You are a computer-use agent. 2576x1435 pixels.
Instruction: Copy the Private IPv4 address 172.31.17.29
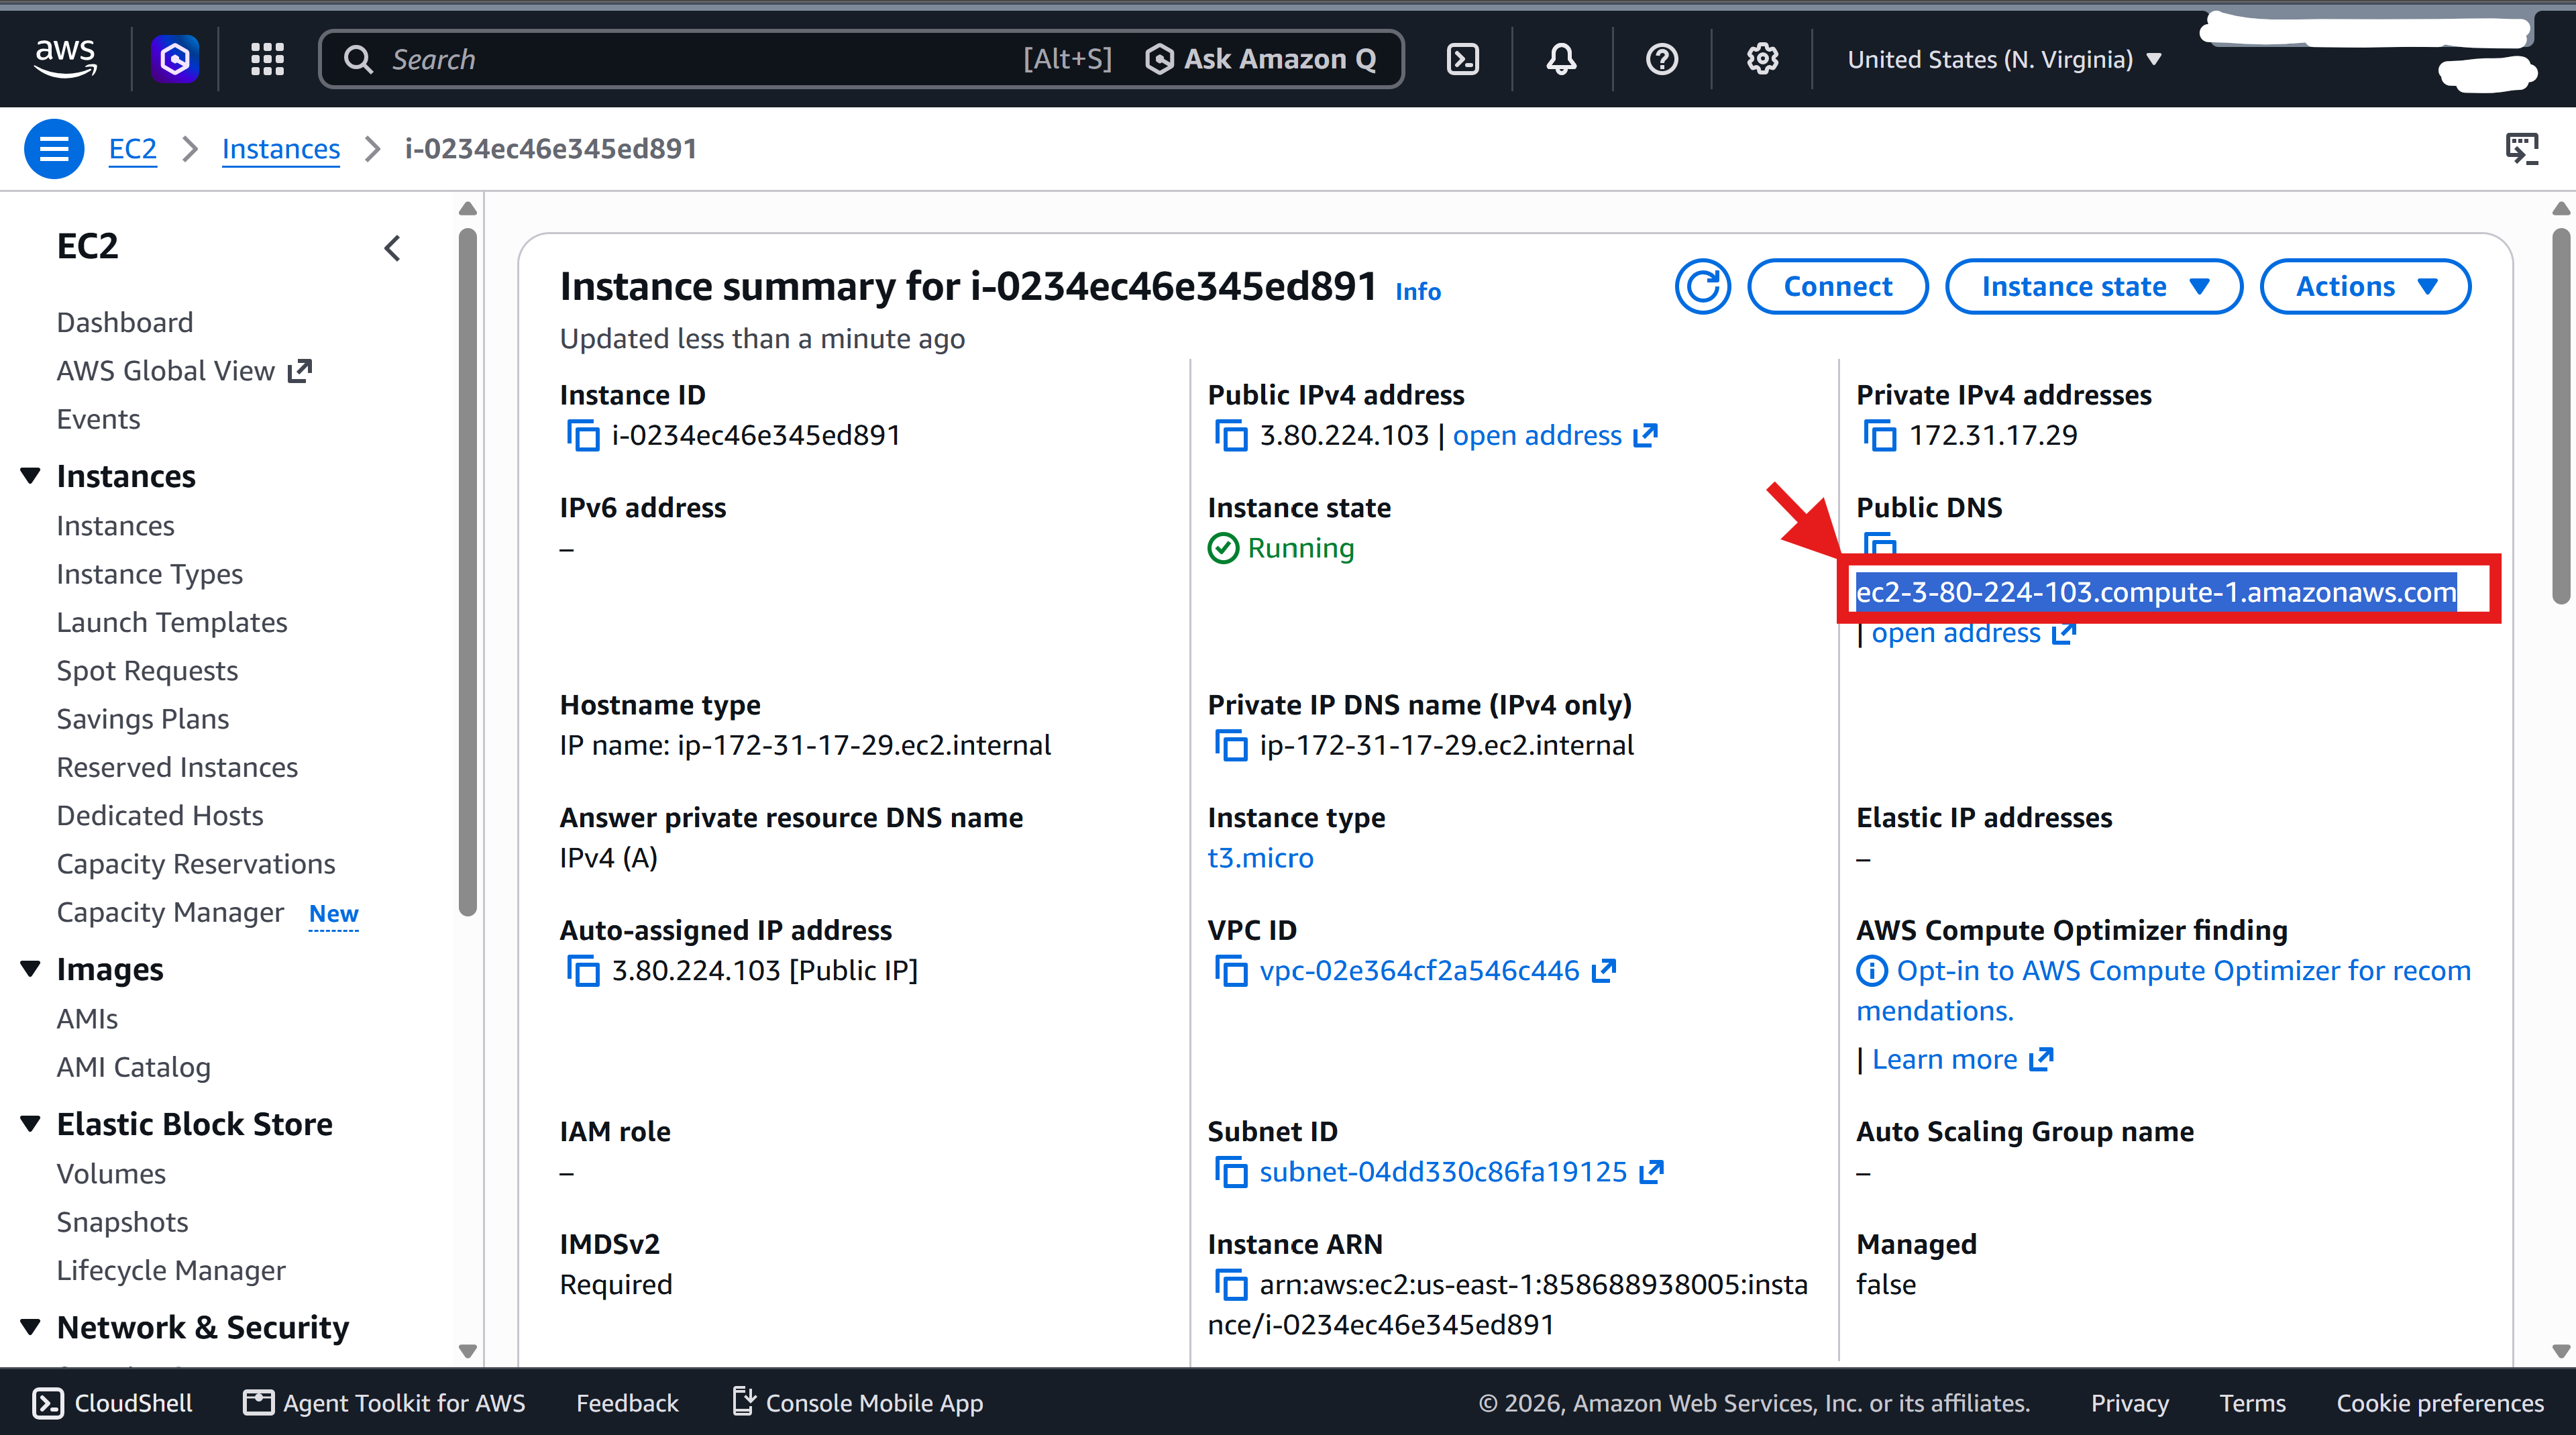pos(1880,436)
